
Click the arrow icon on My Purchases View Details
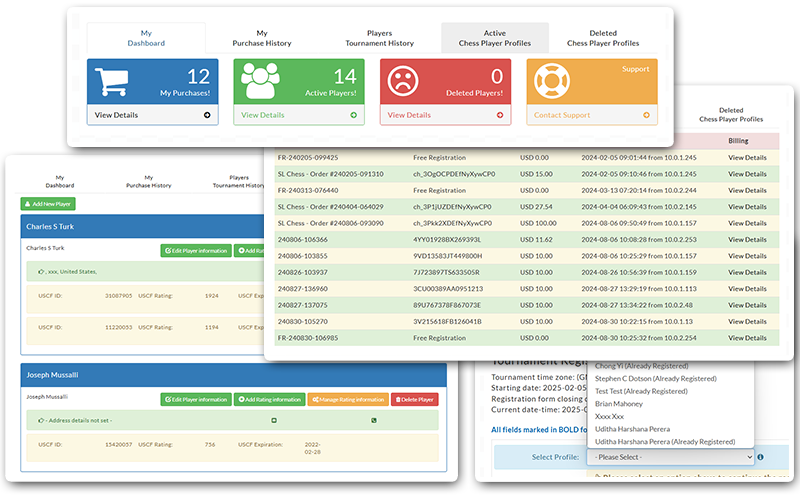[207, 115]
